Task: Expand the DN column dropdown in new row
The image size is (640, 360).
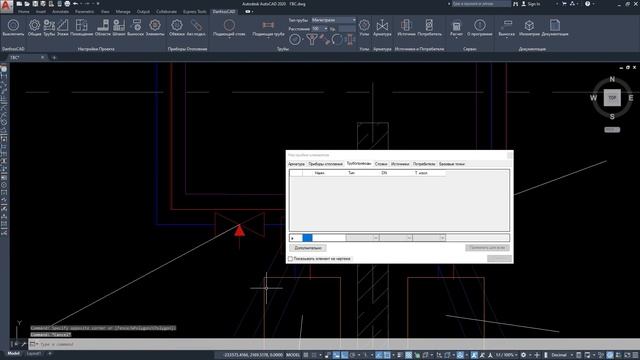Action: pos(409,238)
